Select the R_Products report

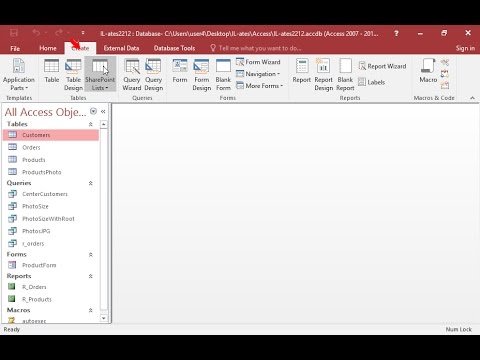point(51,299)
